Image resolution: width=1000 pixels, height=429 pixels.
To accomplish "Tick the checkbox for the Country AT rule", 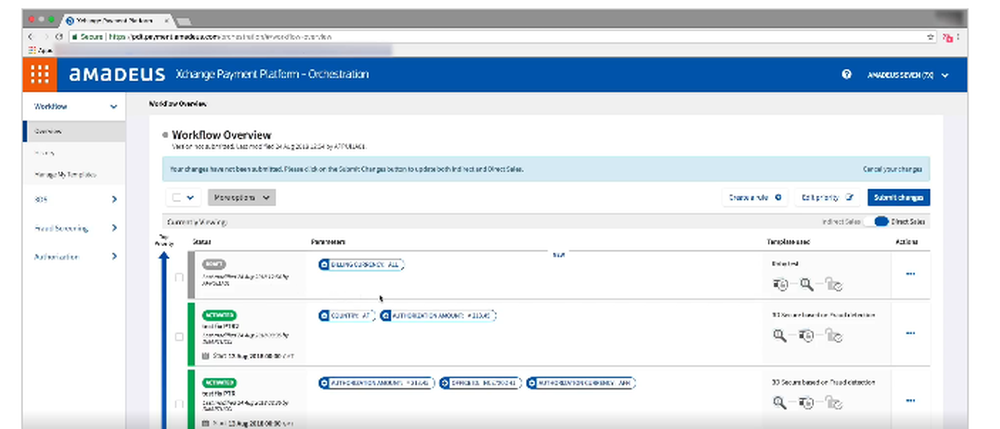I will click(179, 337).
